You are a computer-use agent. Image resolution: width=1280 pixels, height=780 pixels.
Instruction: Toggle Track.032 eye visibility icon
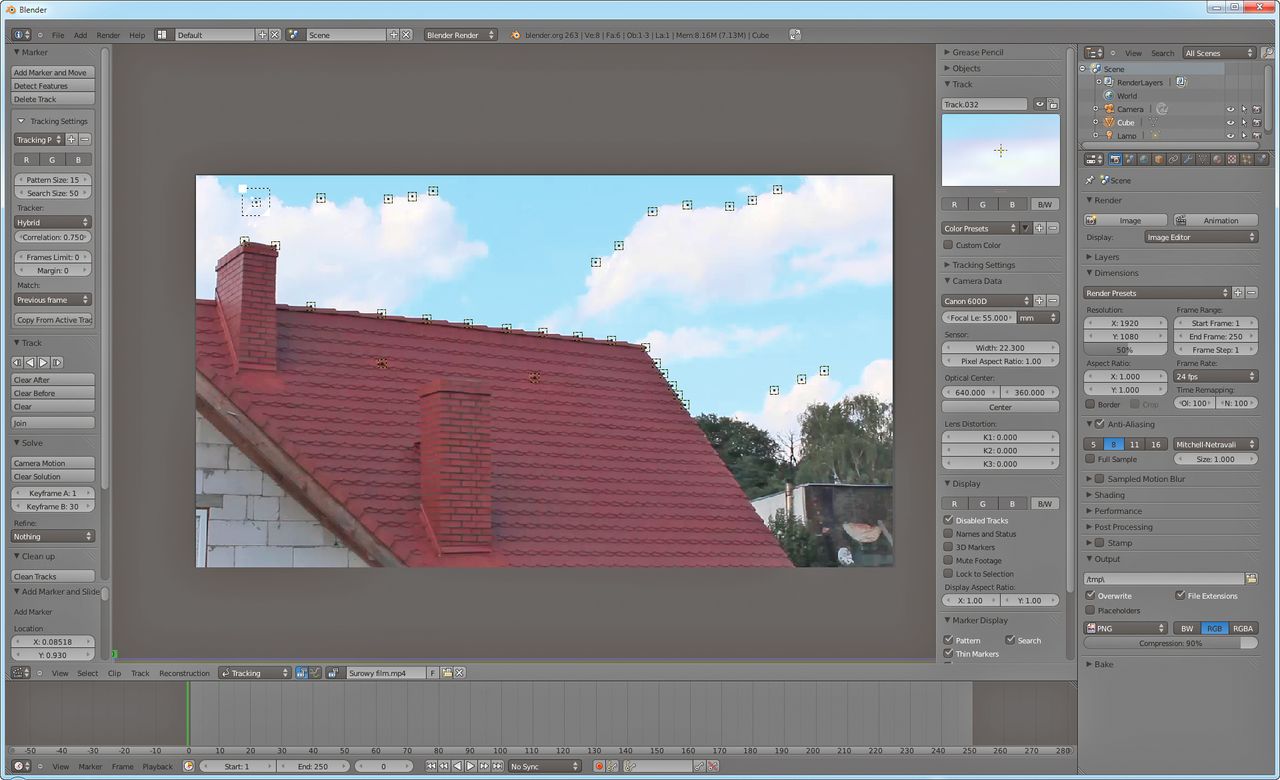coord(1040,104)
